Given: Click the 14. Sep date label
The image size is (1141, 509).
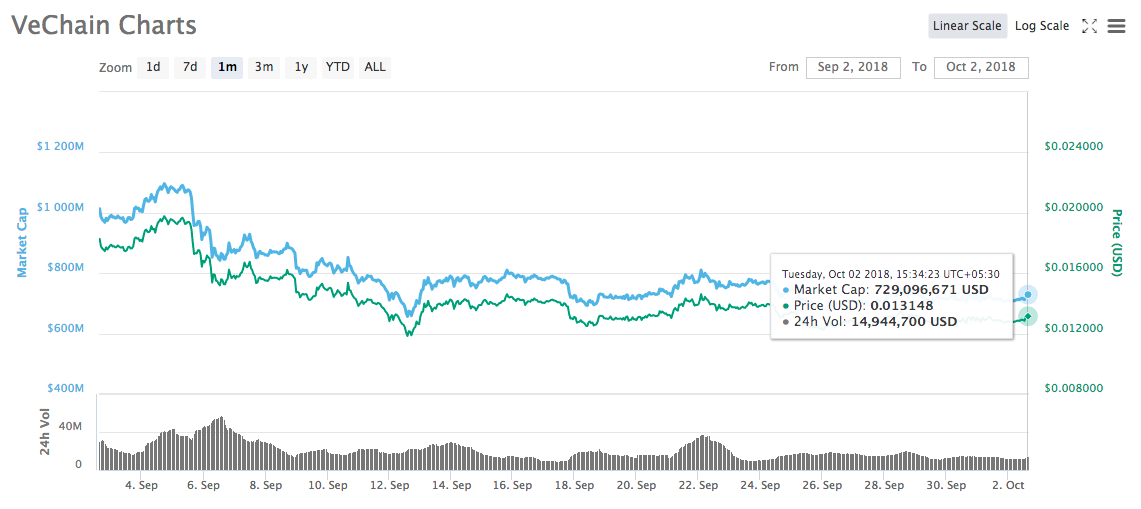Looking at the screenshot, I should [x=451, y=484].
